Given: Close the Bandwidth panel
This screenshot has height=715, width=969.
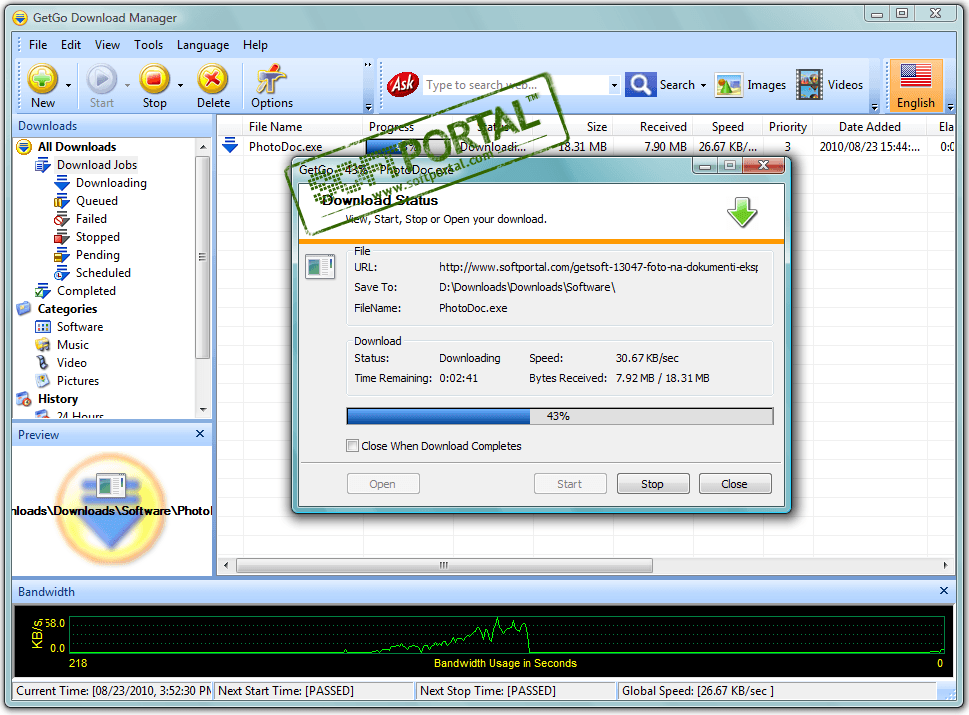Looking at the screenshot, I should coord(944,591).
